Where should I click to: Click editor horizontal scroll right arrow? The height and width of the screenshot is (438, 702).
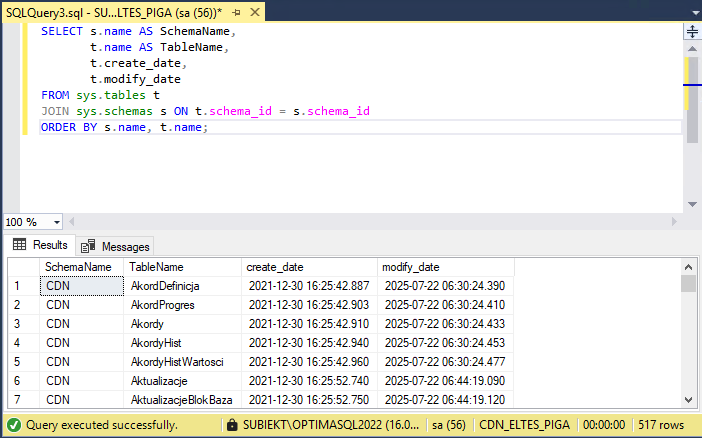(674, 221)
